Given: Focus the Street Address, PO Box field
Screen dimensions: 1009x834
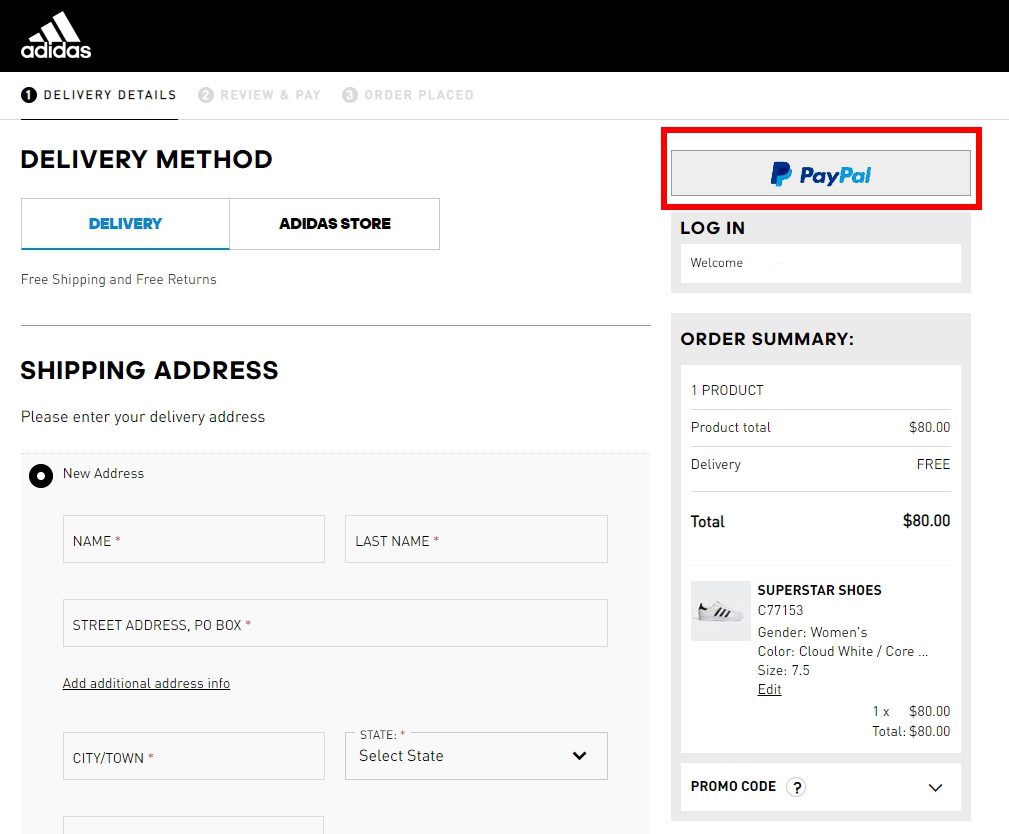Looking at the screenshot, I should tap(335, 623).
